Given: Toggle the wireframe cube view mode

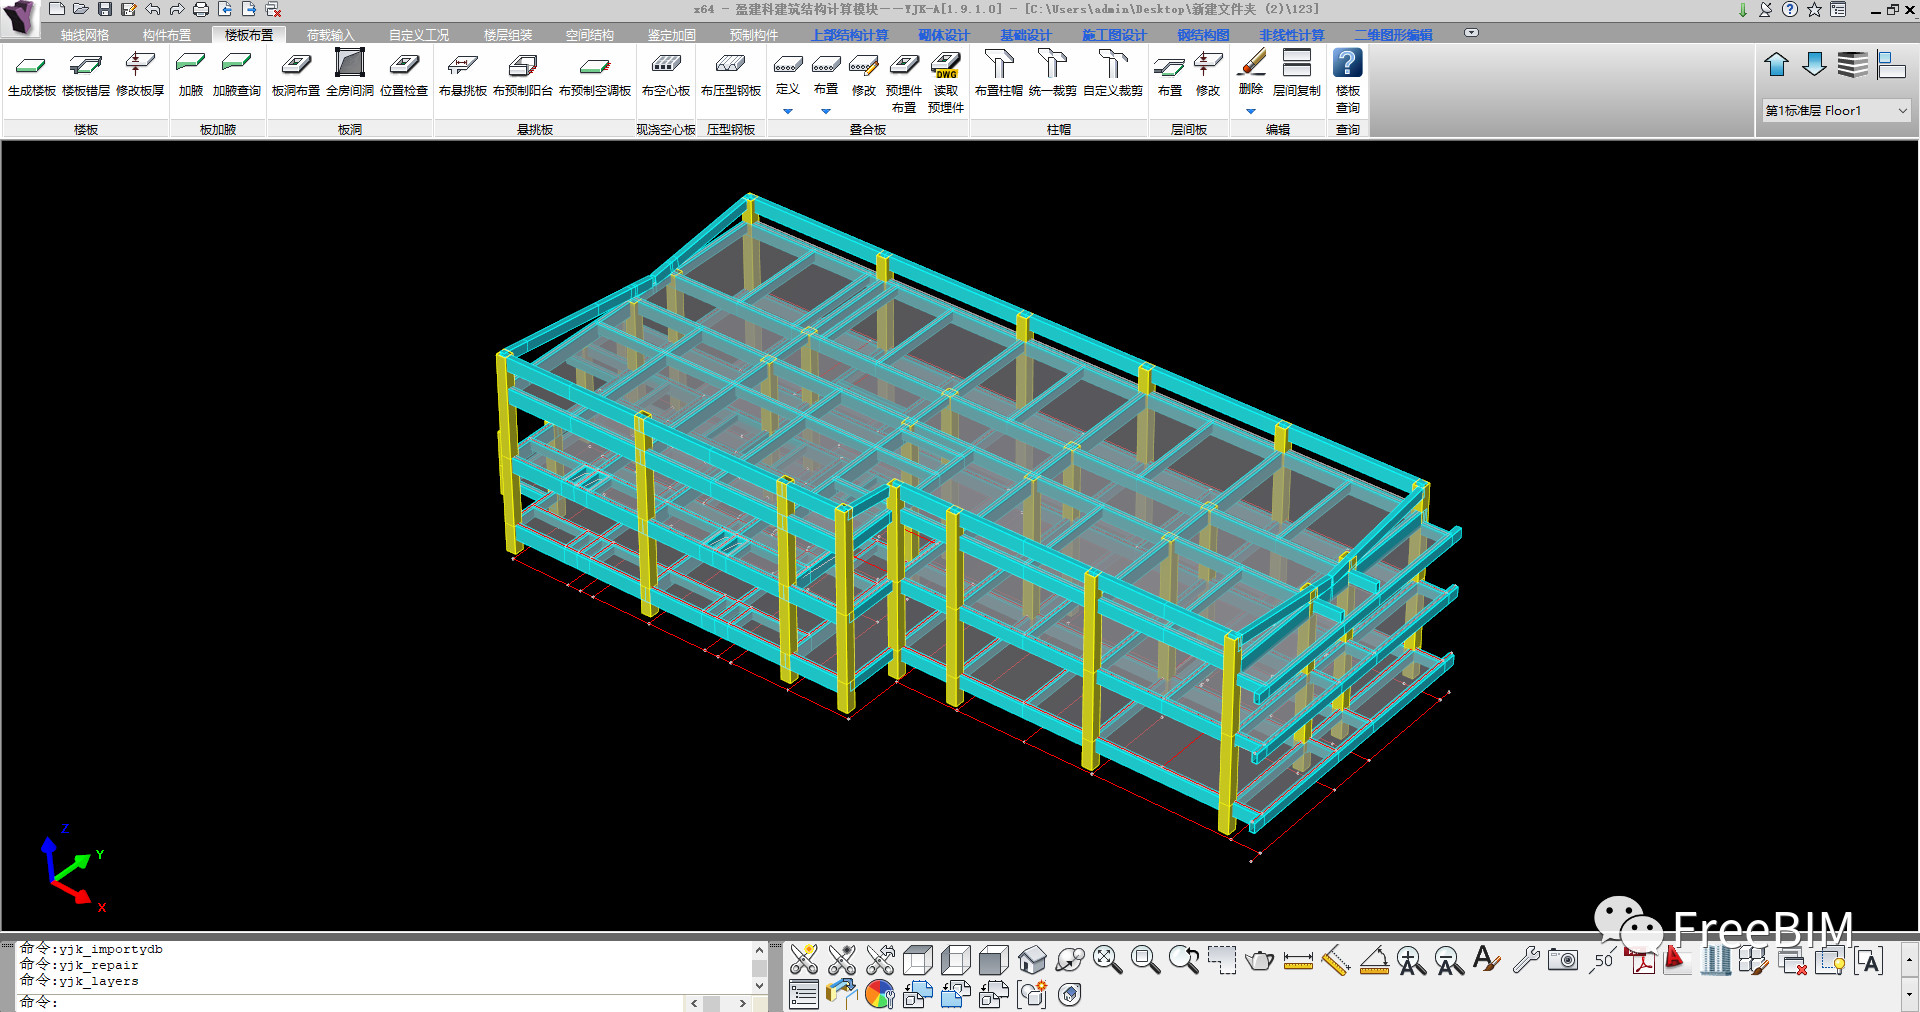Looking at the screenshot, I should [x=917, y=961].
